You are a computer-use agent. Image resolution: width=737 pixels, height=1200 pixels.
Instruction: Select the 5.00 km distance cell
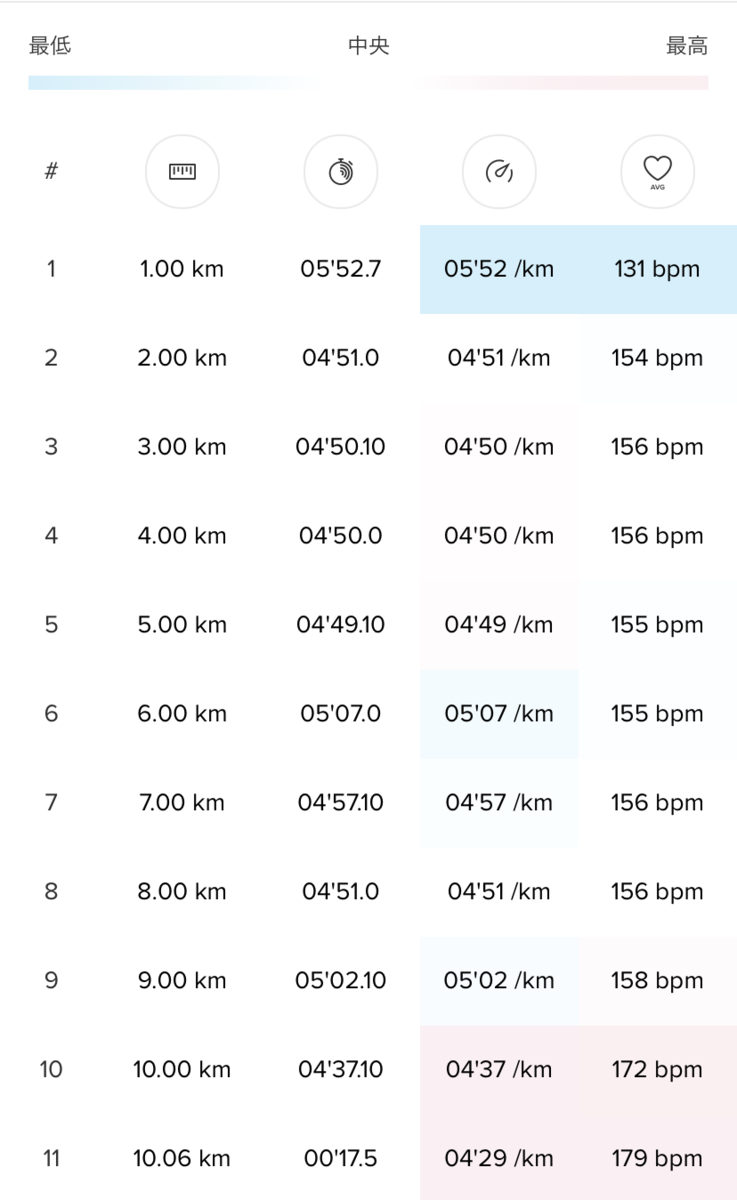pyautogui.click(x=182, y=625)
